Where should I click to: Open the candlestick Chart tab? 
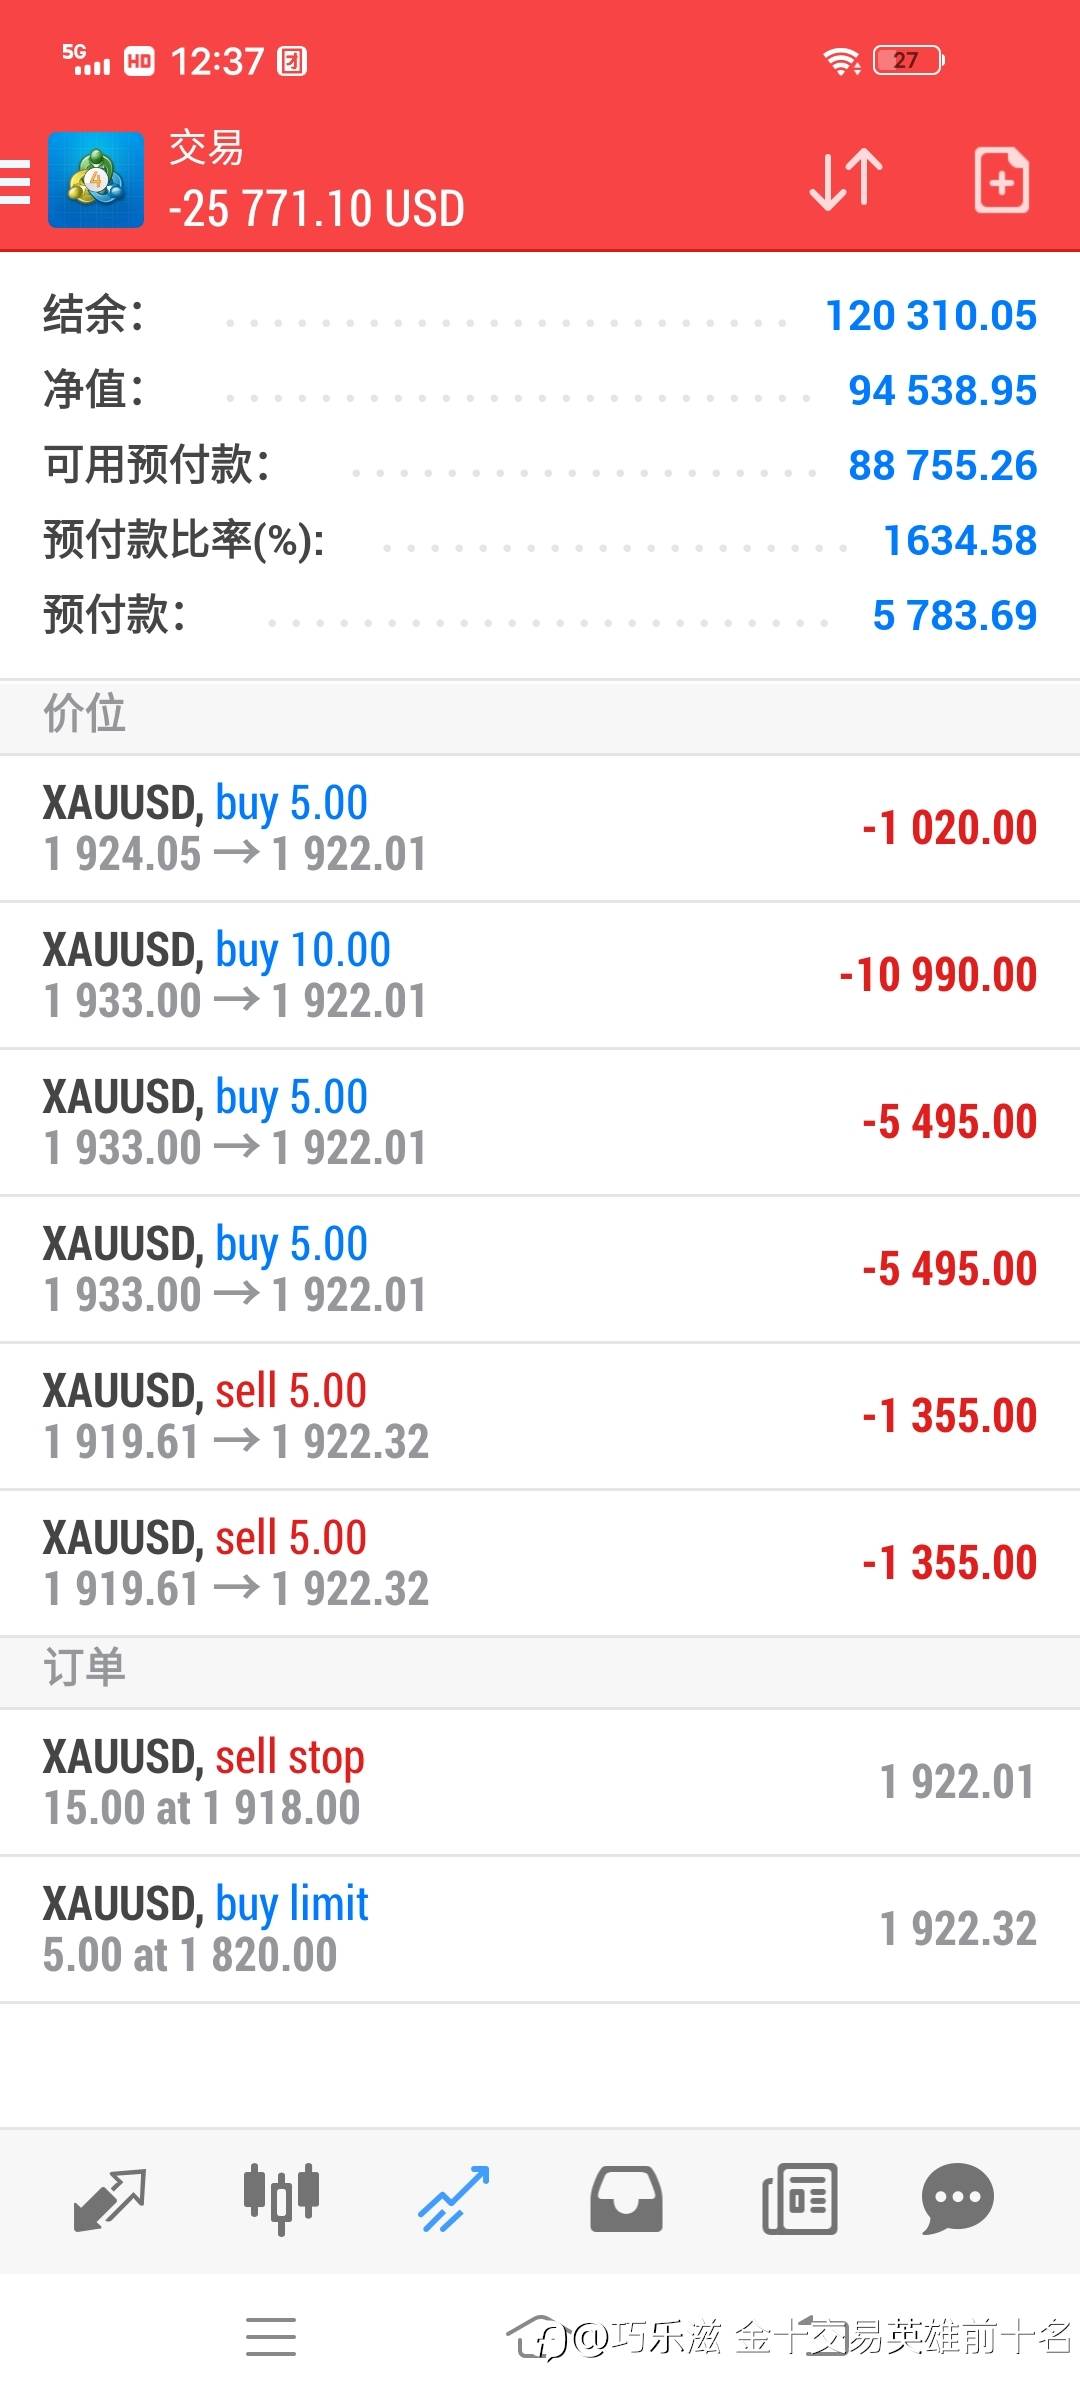[281, 2199]
